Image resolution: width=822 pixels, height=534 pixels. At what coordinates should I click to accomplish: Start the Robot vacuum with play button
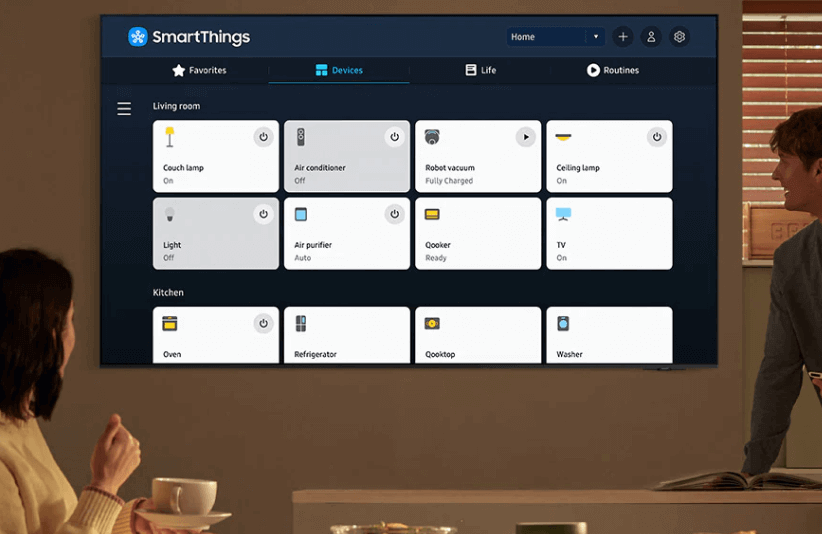click(525, 137)
